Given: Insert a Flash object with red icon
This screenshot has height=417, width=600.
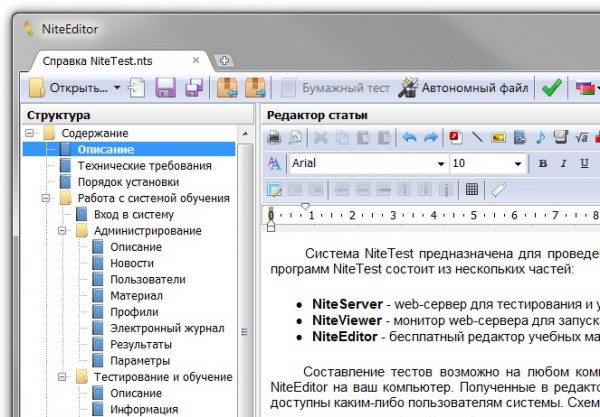Looking at the screenshot, I should tap(456, 137).
